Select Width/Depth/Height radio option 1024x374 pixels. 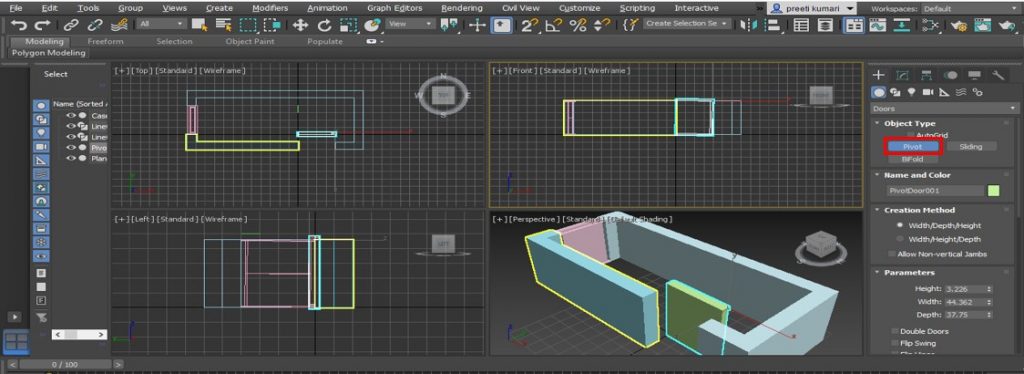pyautogui.click(x=900, y=225)
